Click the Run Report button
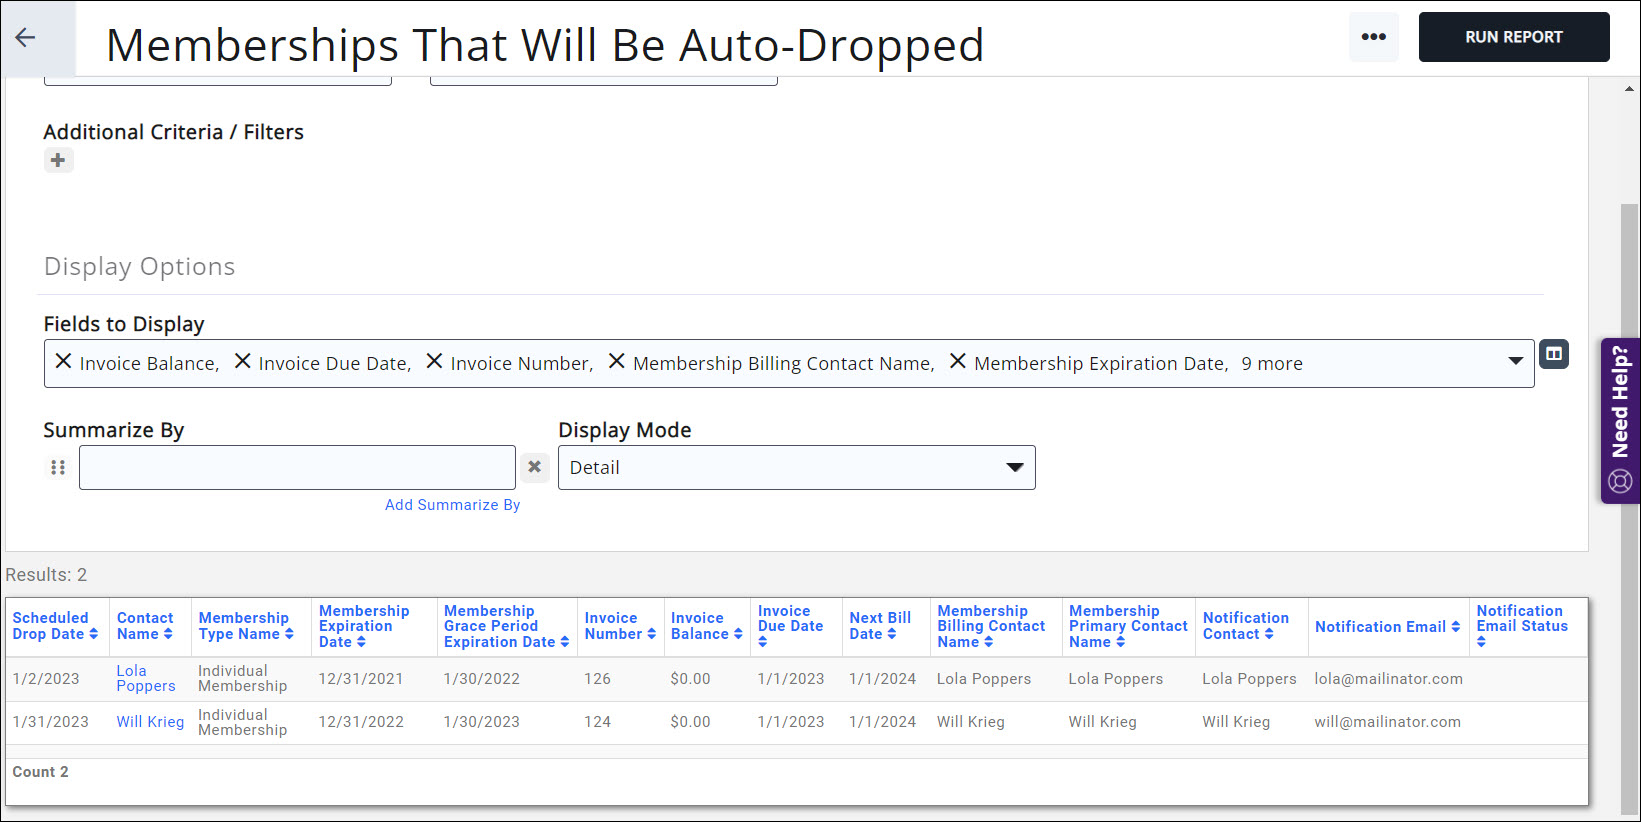The image size is (1641, 822). coord(1513,37)
